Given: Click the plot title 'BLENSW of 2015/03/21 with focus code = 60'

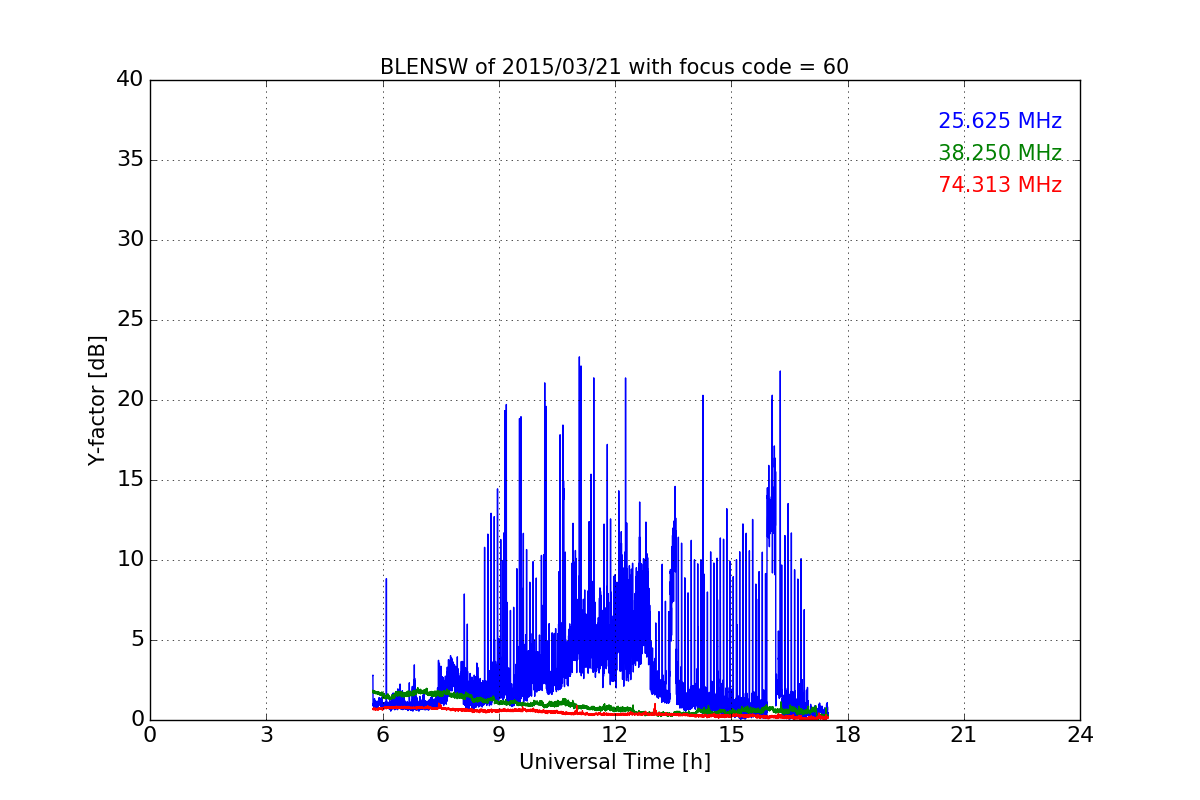Looking at the screenshot, I should tap(614, 67).
